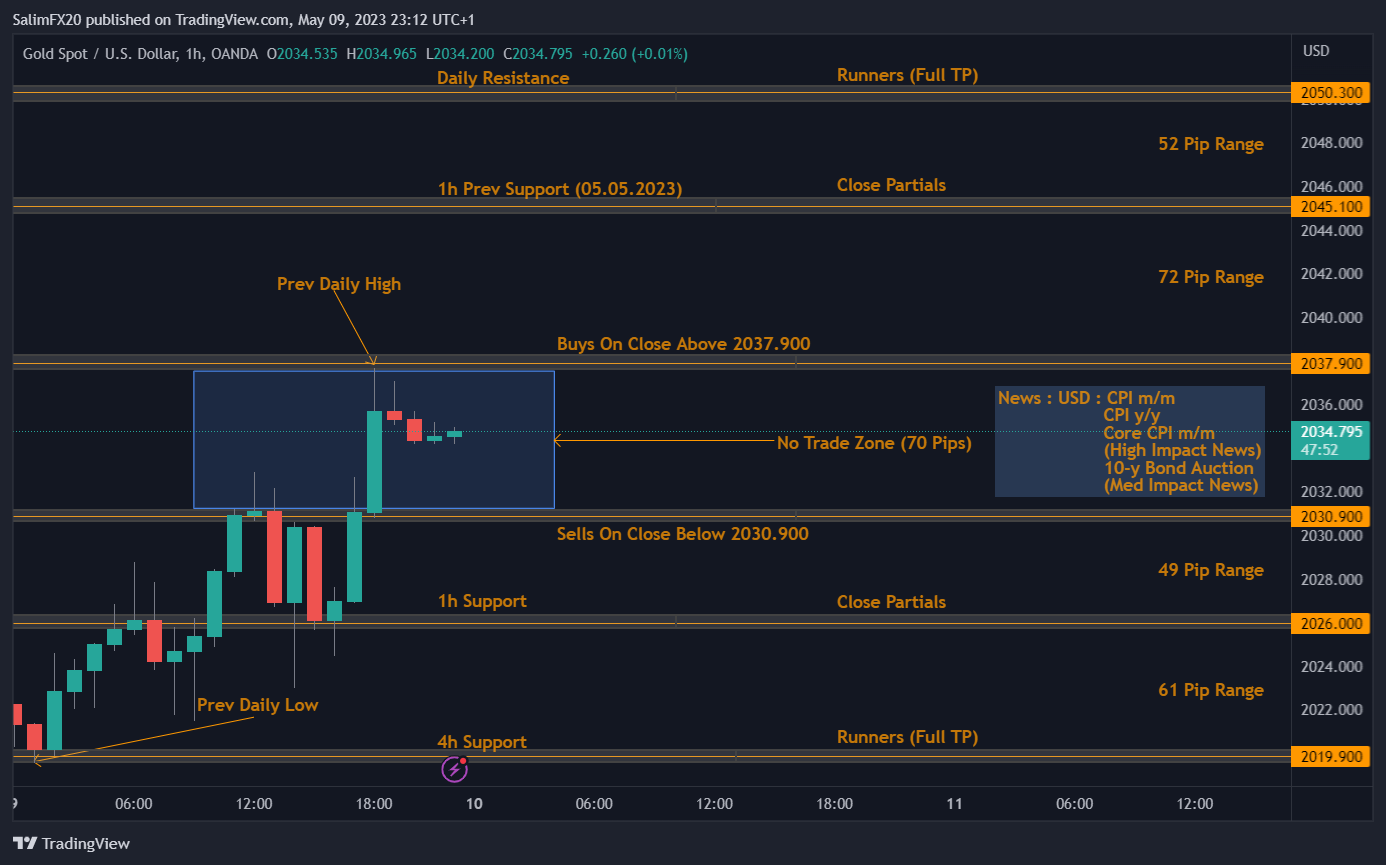Click the teal current price label 2034.795
The width and height of the screenshot is (1386, 865).
(x=1330, y=434)
